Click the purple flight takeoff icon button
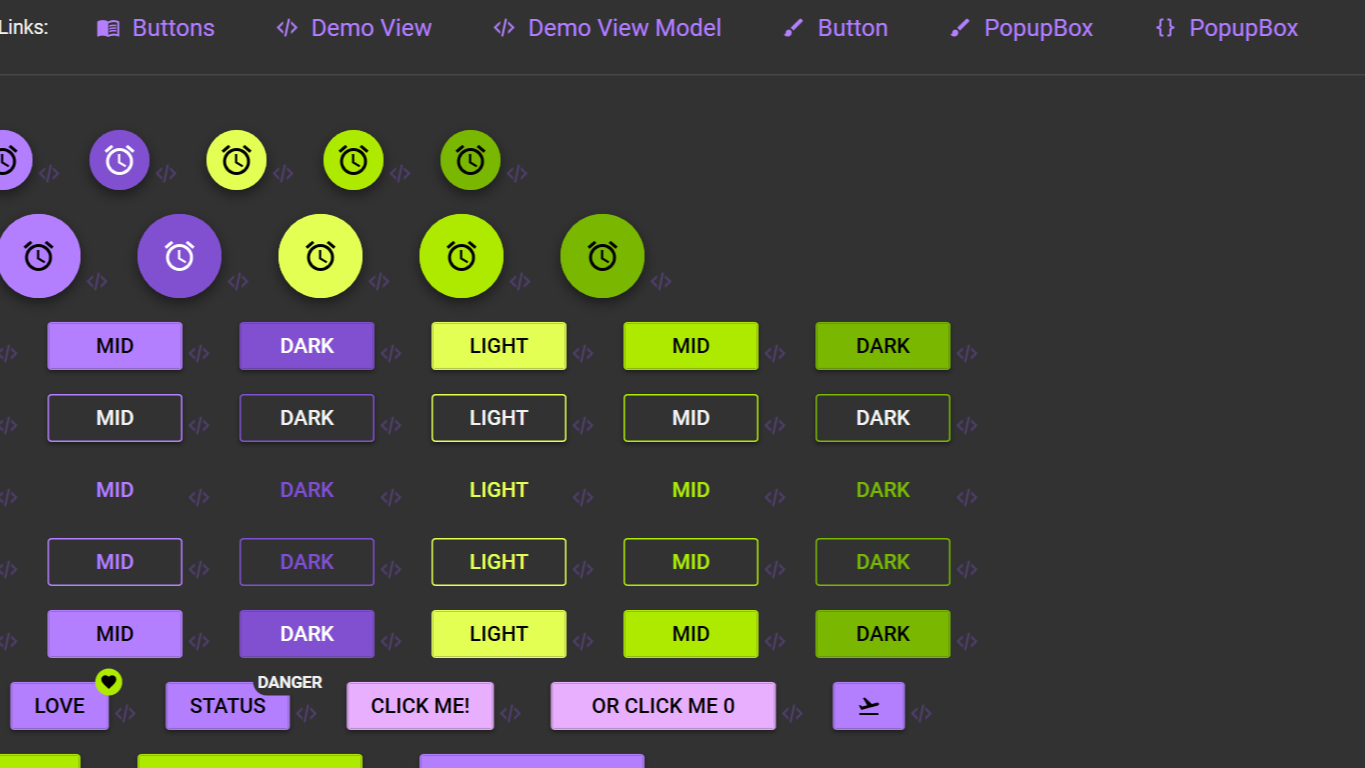The width and height of the screenshot is (1365, 768). pyautogui.click(x=868, y=705)
